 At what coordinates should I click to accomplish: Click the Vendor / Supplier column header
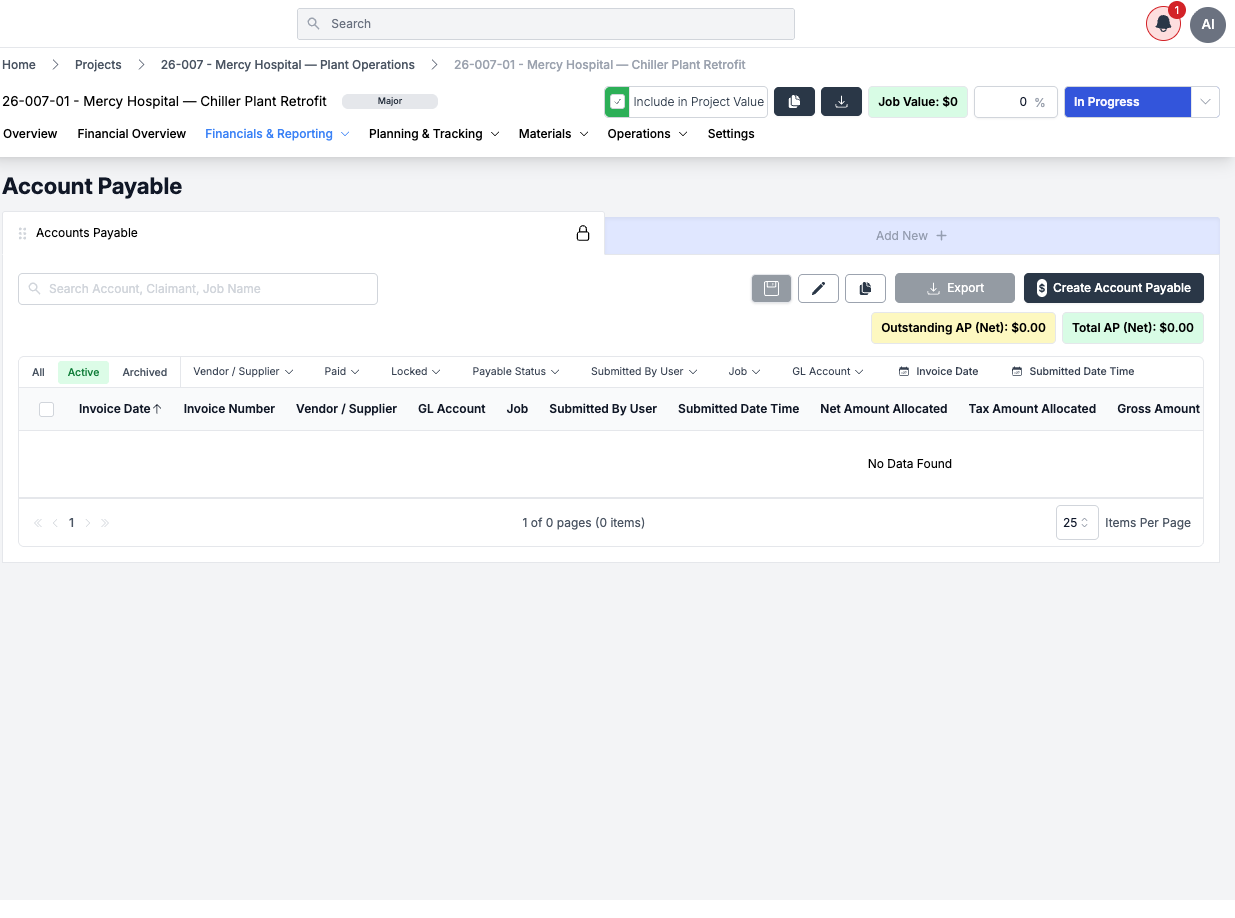coord(346,409)
